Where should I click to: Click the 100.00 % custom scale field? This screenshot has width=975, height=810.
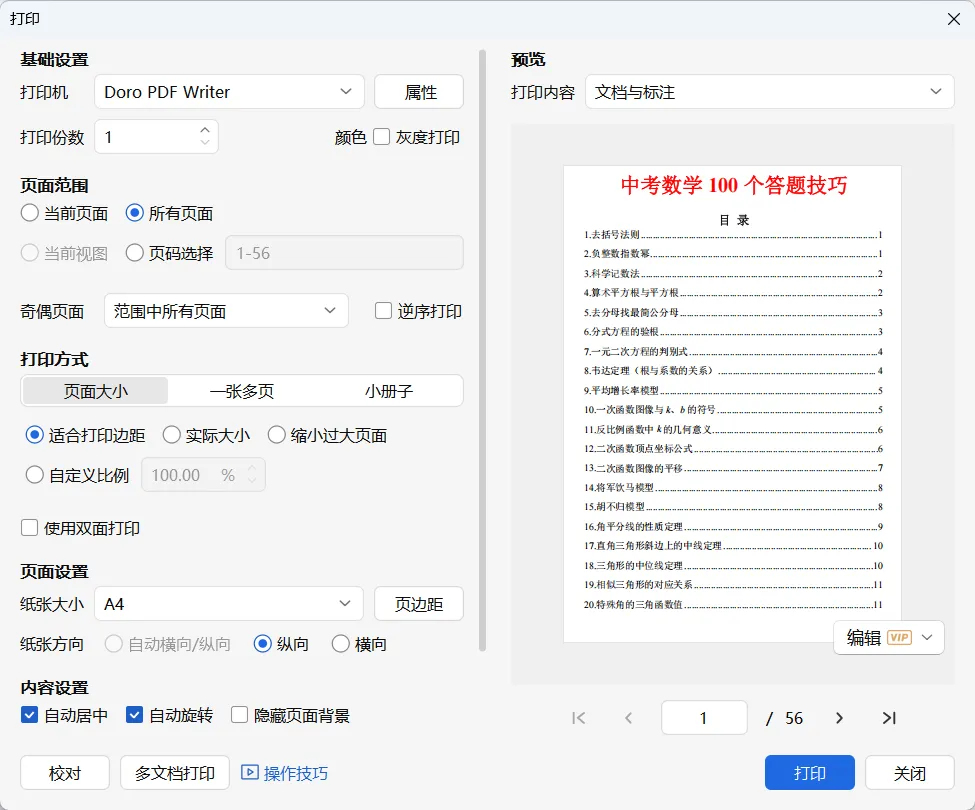[x=203, y=475]
